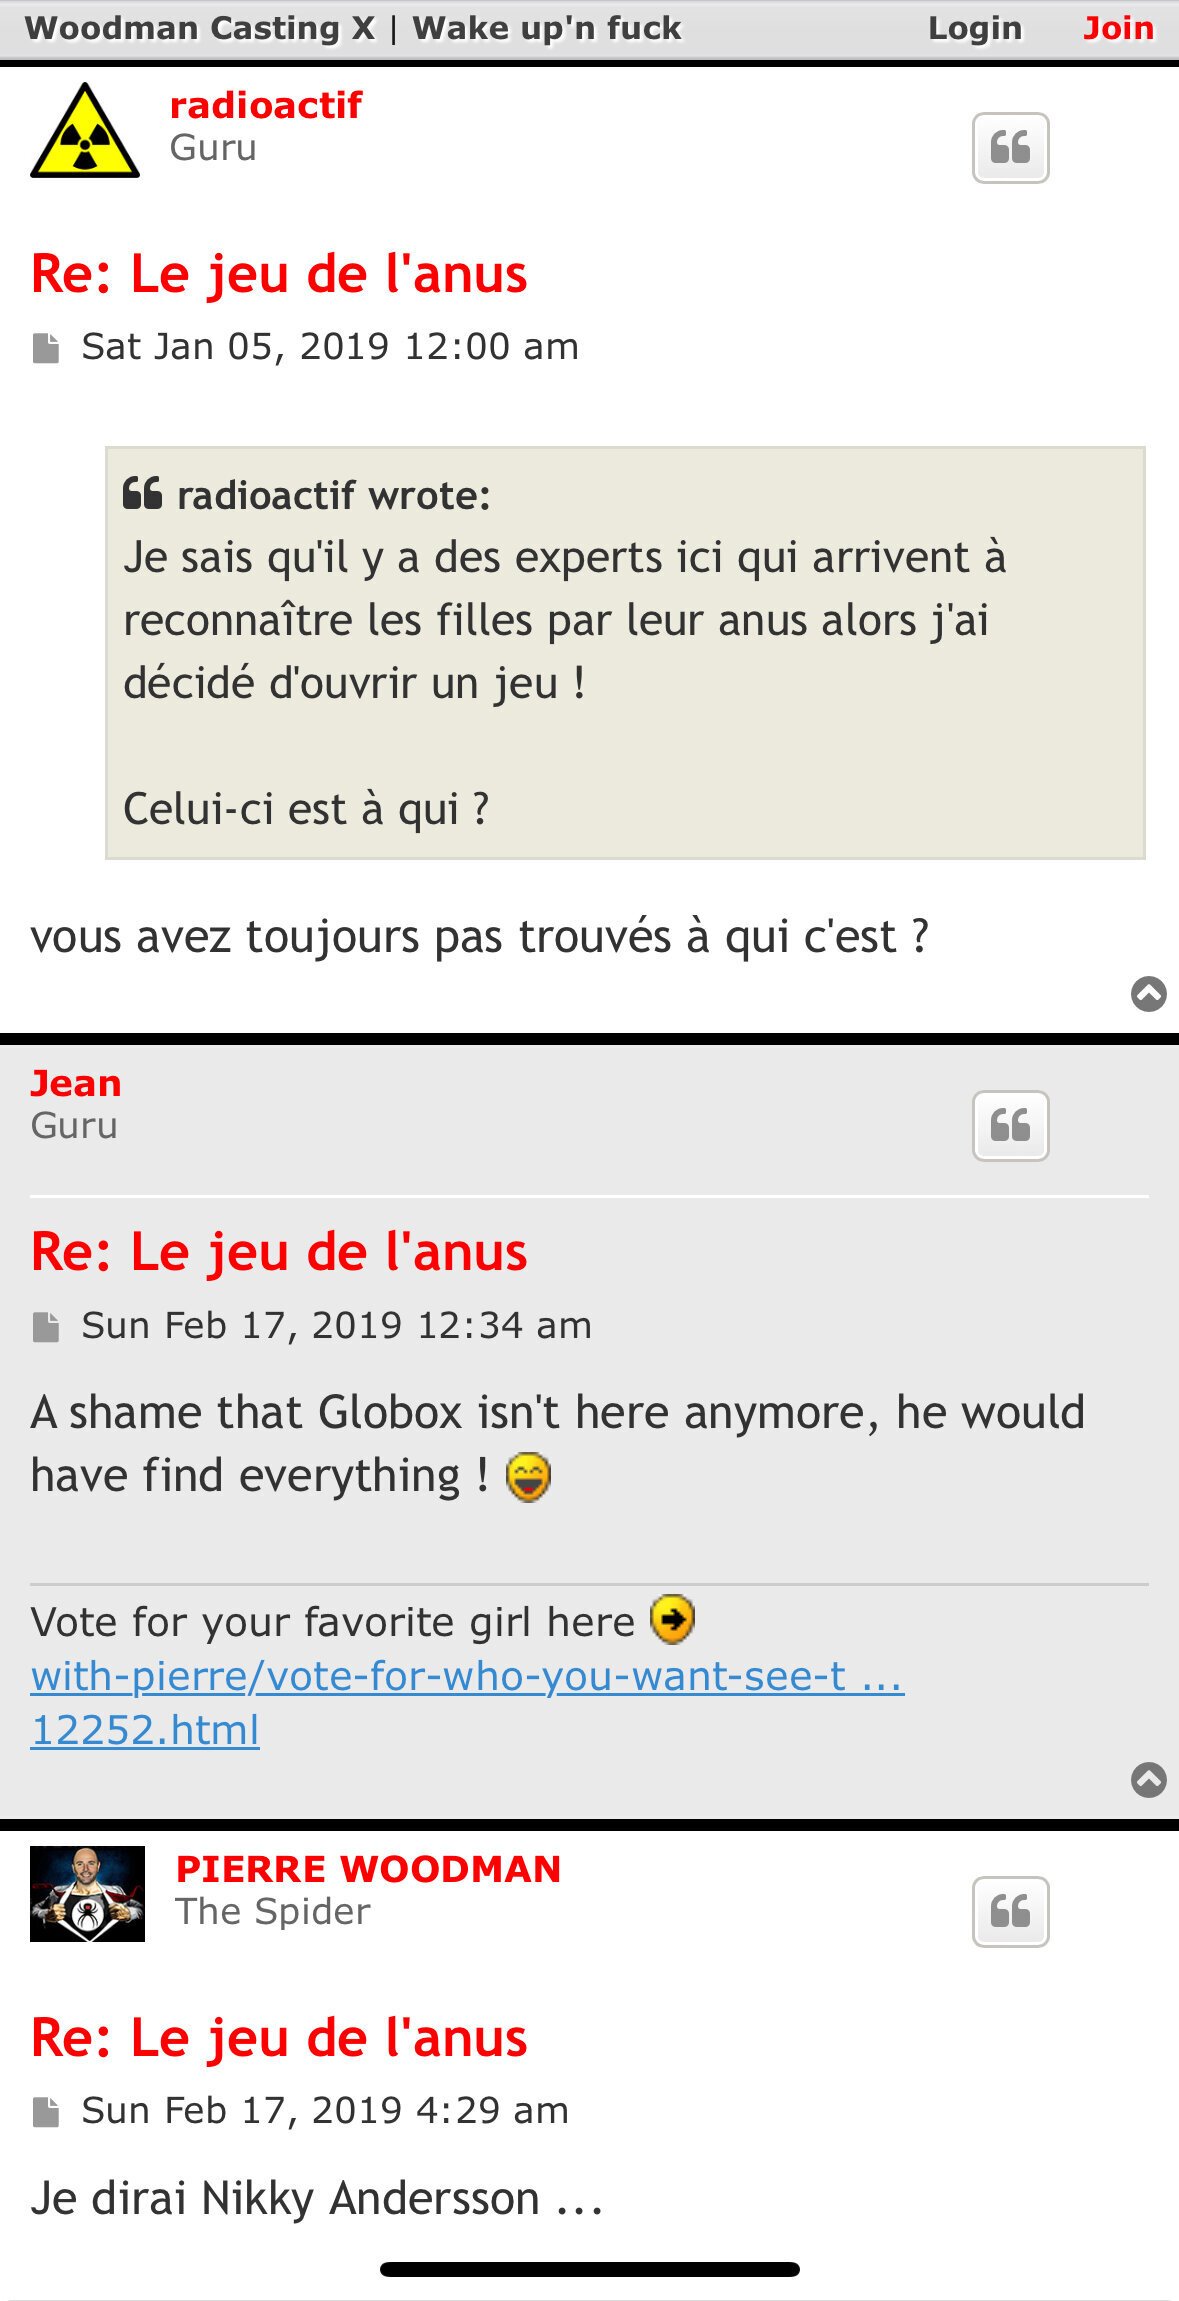Image resolution: width=1179 pixels, height=2301 pixels.
Task: Open post icon beside Feb 17 12:34 am
Action: [x=46, y=1327]
